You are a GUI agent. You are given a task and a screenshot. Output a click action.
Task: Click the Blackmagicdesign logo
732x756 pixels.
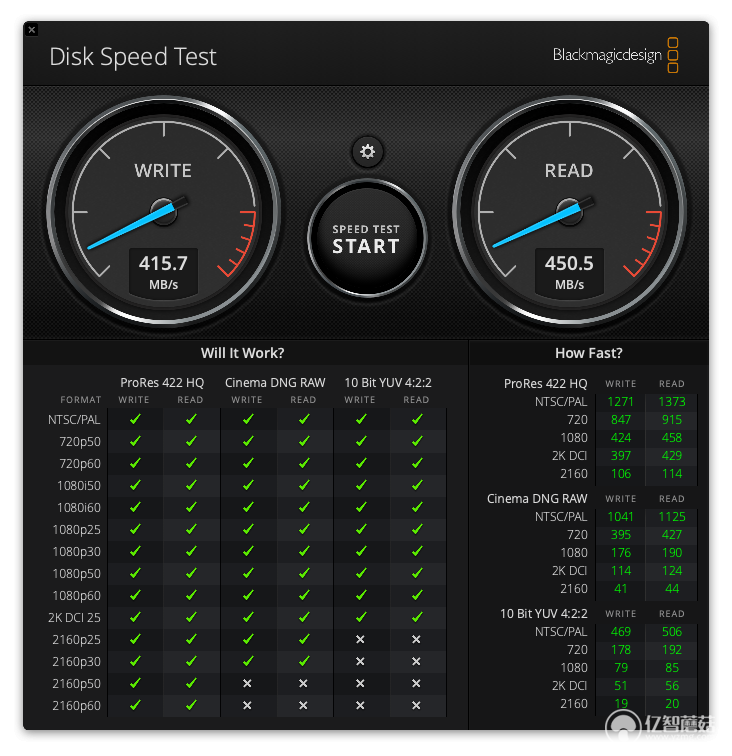(x=615, y=55)
